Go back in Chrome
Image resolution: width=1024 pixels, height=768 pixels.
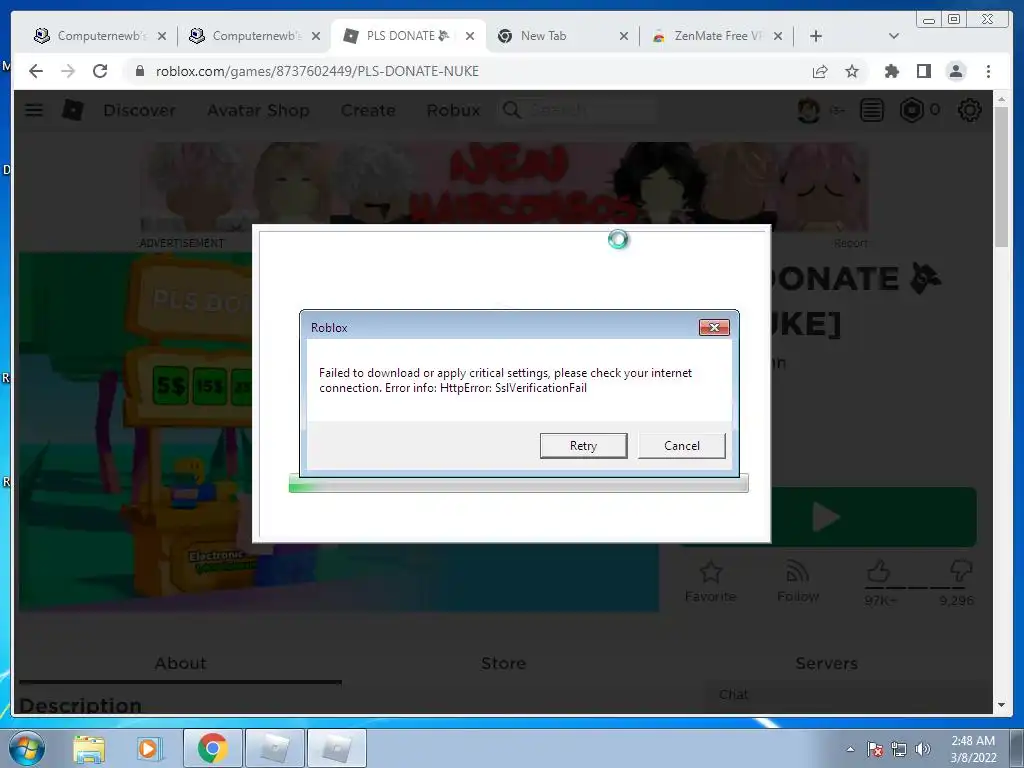[36, 71]
